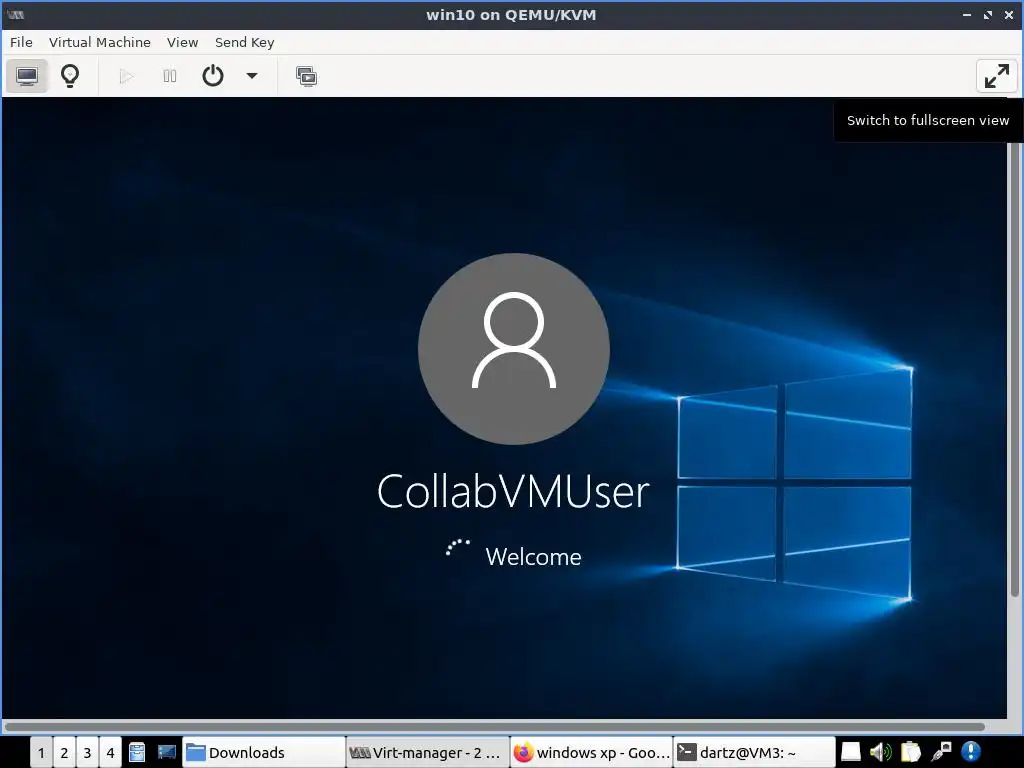Switch to workspace 2 in pager
1024x768 pixels.
point(64,752)
